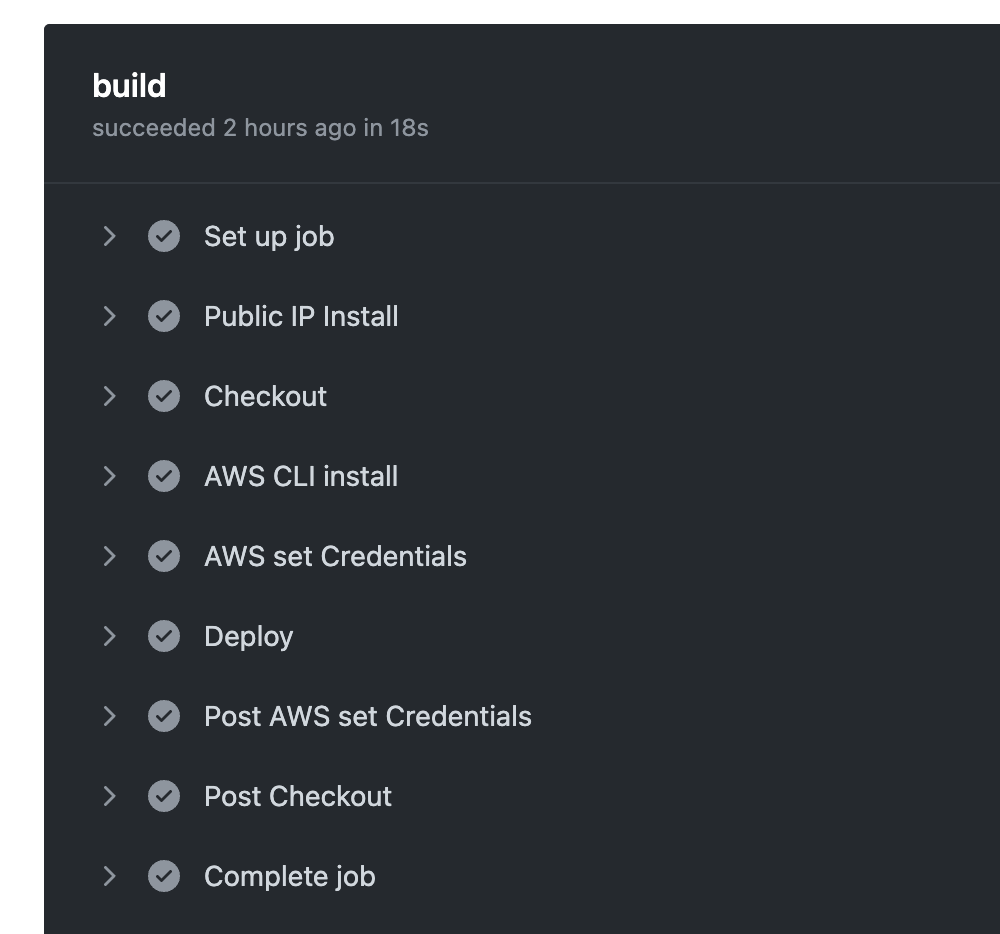Click the checkmark icon next to Deploy
The image size is (1000, 934).
click(164, 636)
